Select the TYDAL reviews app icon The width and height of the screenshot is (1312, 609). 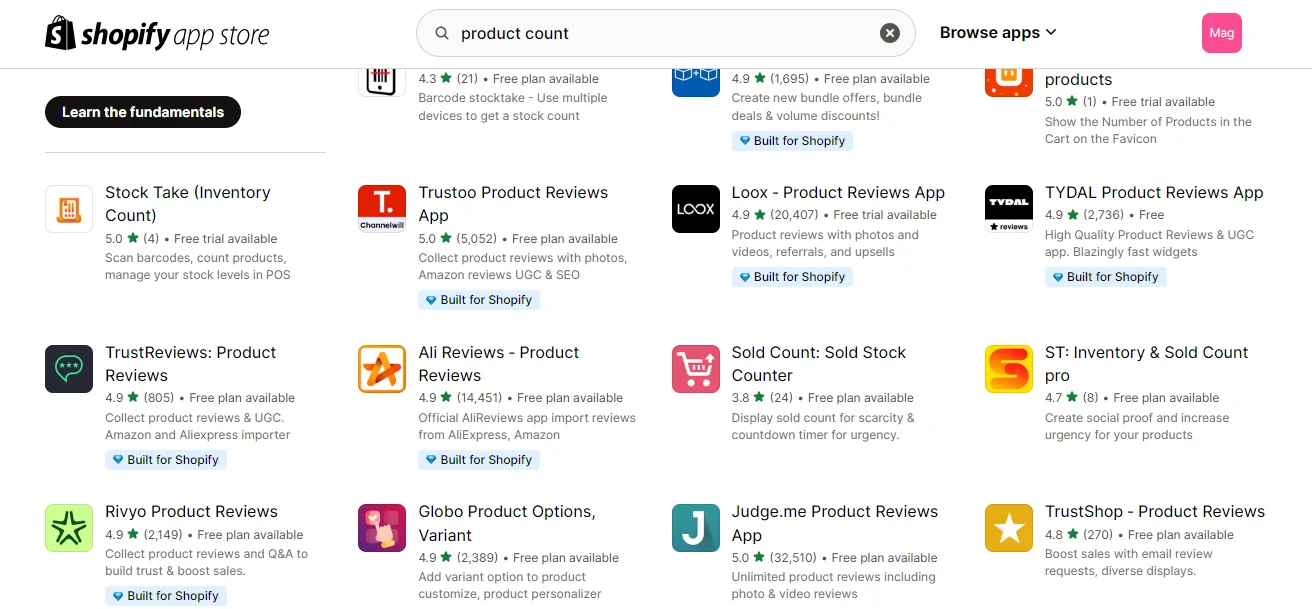point(1008,209)
